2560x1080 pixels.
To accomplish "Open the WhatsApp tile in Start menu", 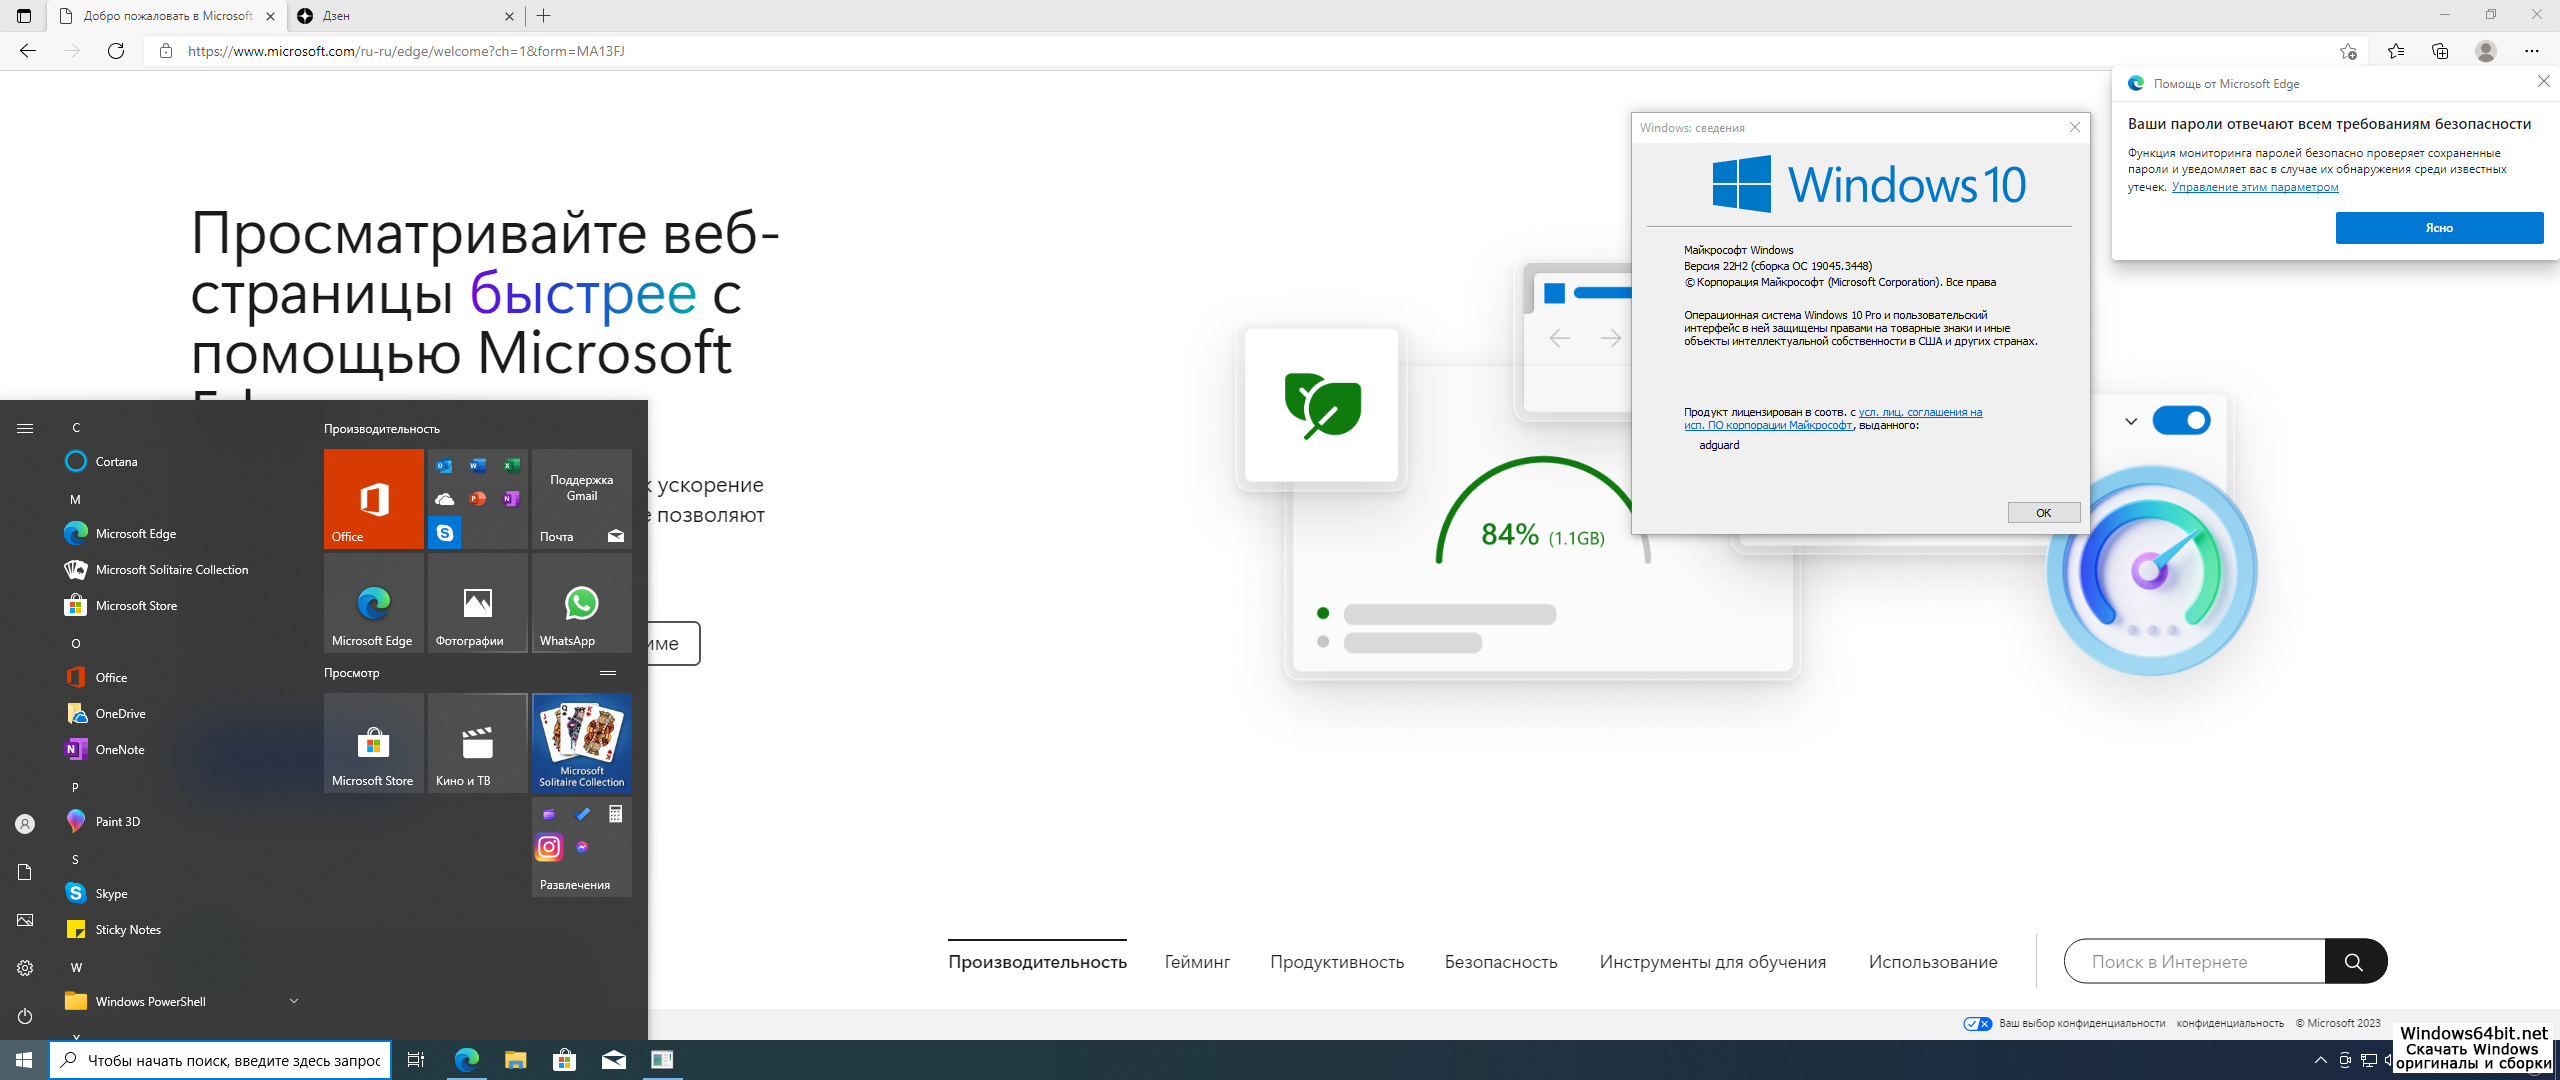I will (x=581, y=603).
